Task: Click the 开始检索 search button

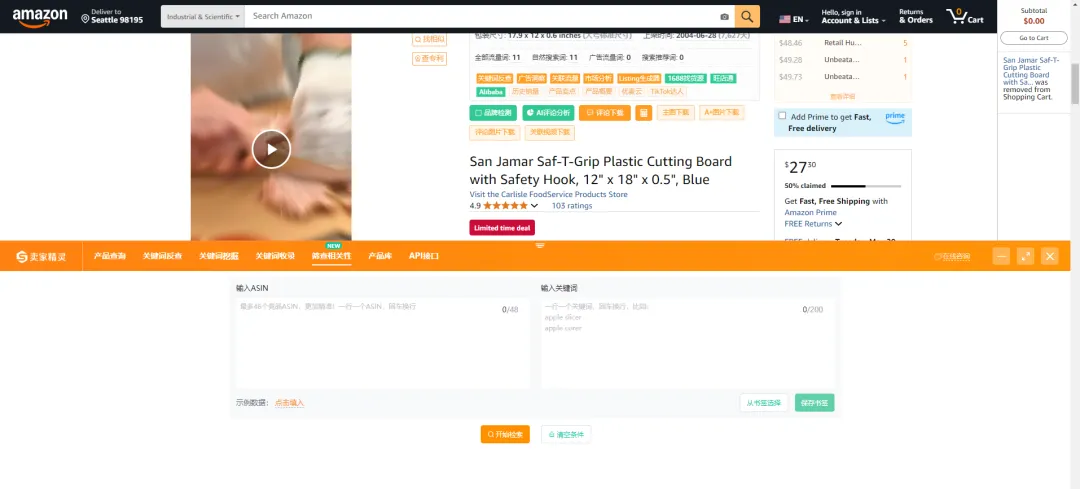Action: point(505,435)
